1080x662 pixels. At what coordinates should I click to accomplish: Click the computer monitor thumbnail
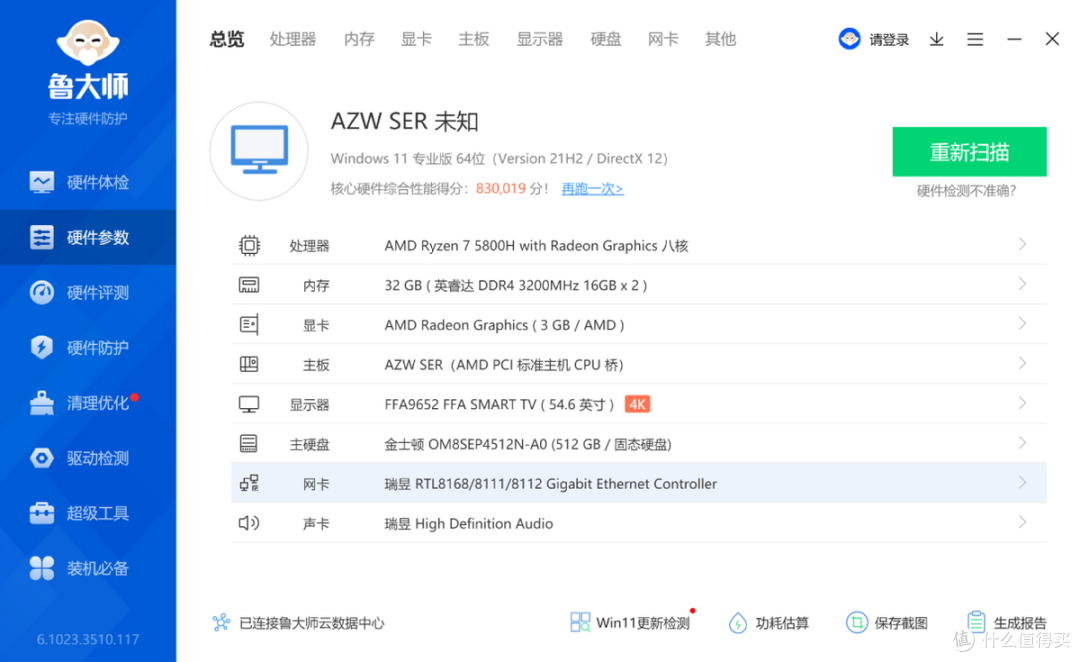[x=259, y=151]
